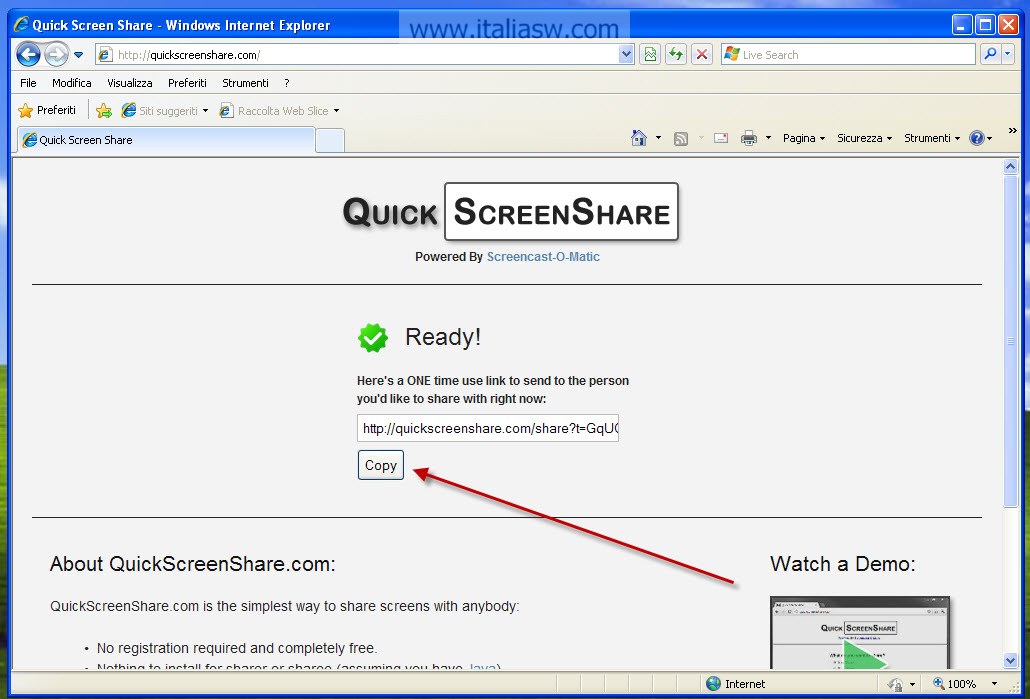Open the search provider options dropdown
1030x699 pixels.
(x=1008, y=55)
